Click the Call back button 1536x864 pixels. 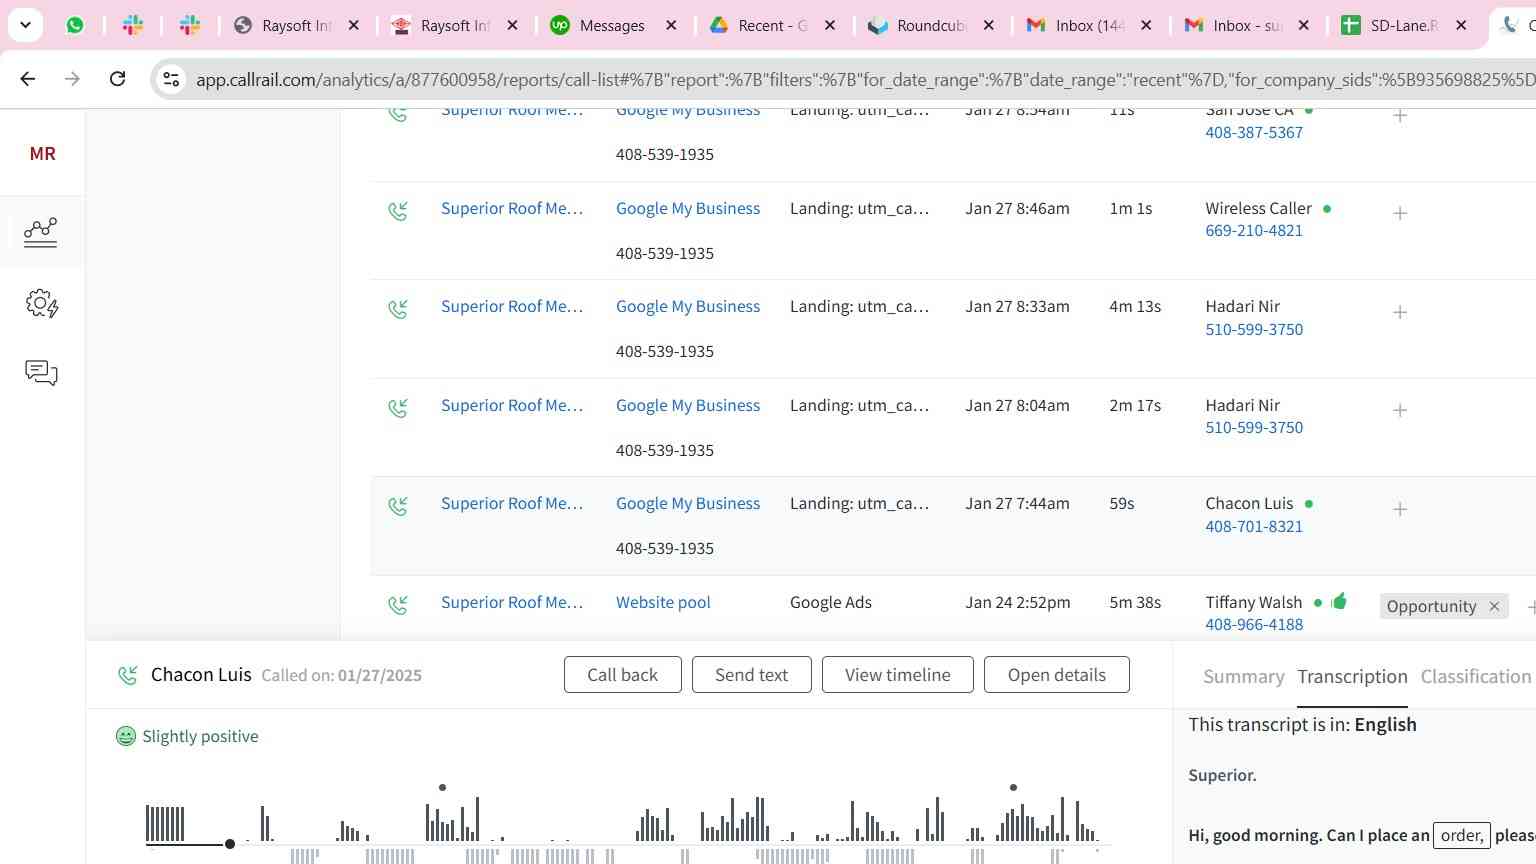click(622, 674)
